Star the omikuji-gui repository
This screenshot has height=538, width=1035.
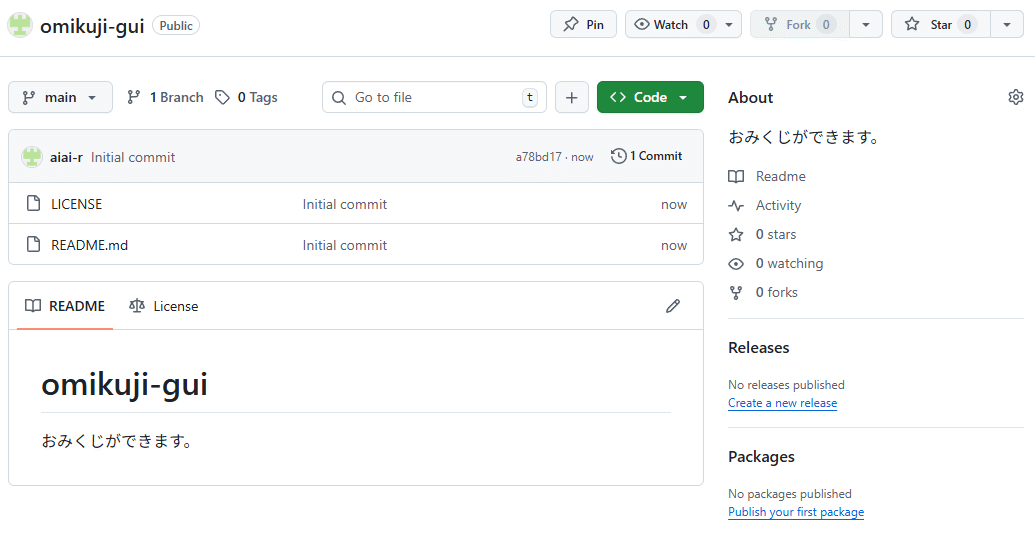[x=941, y=24]
